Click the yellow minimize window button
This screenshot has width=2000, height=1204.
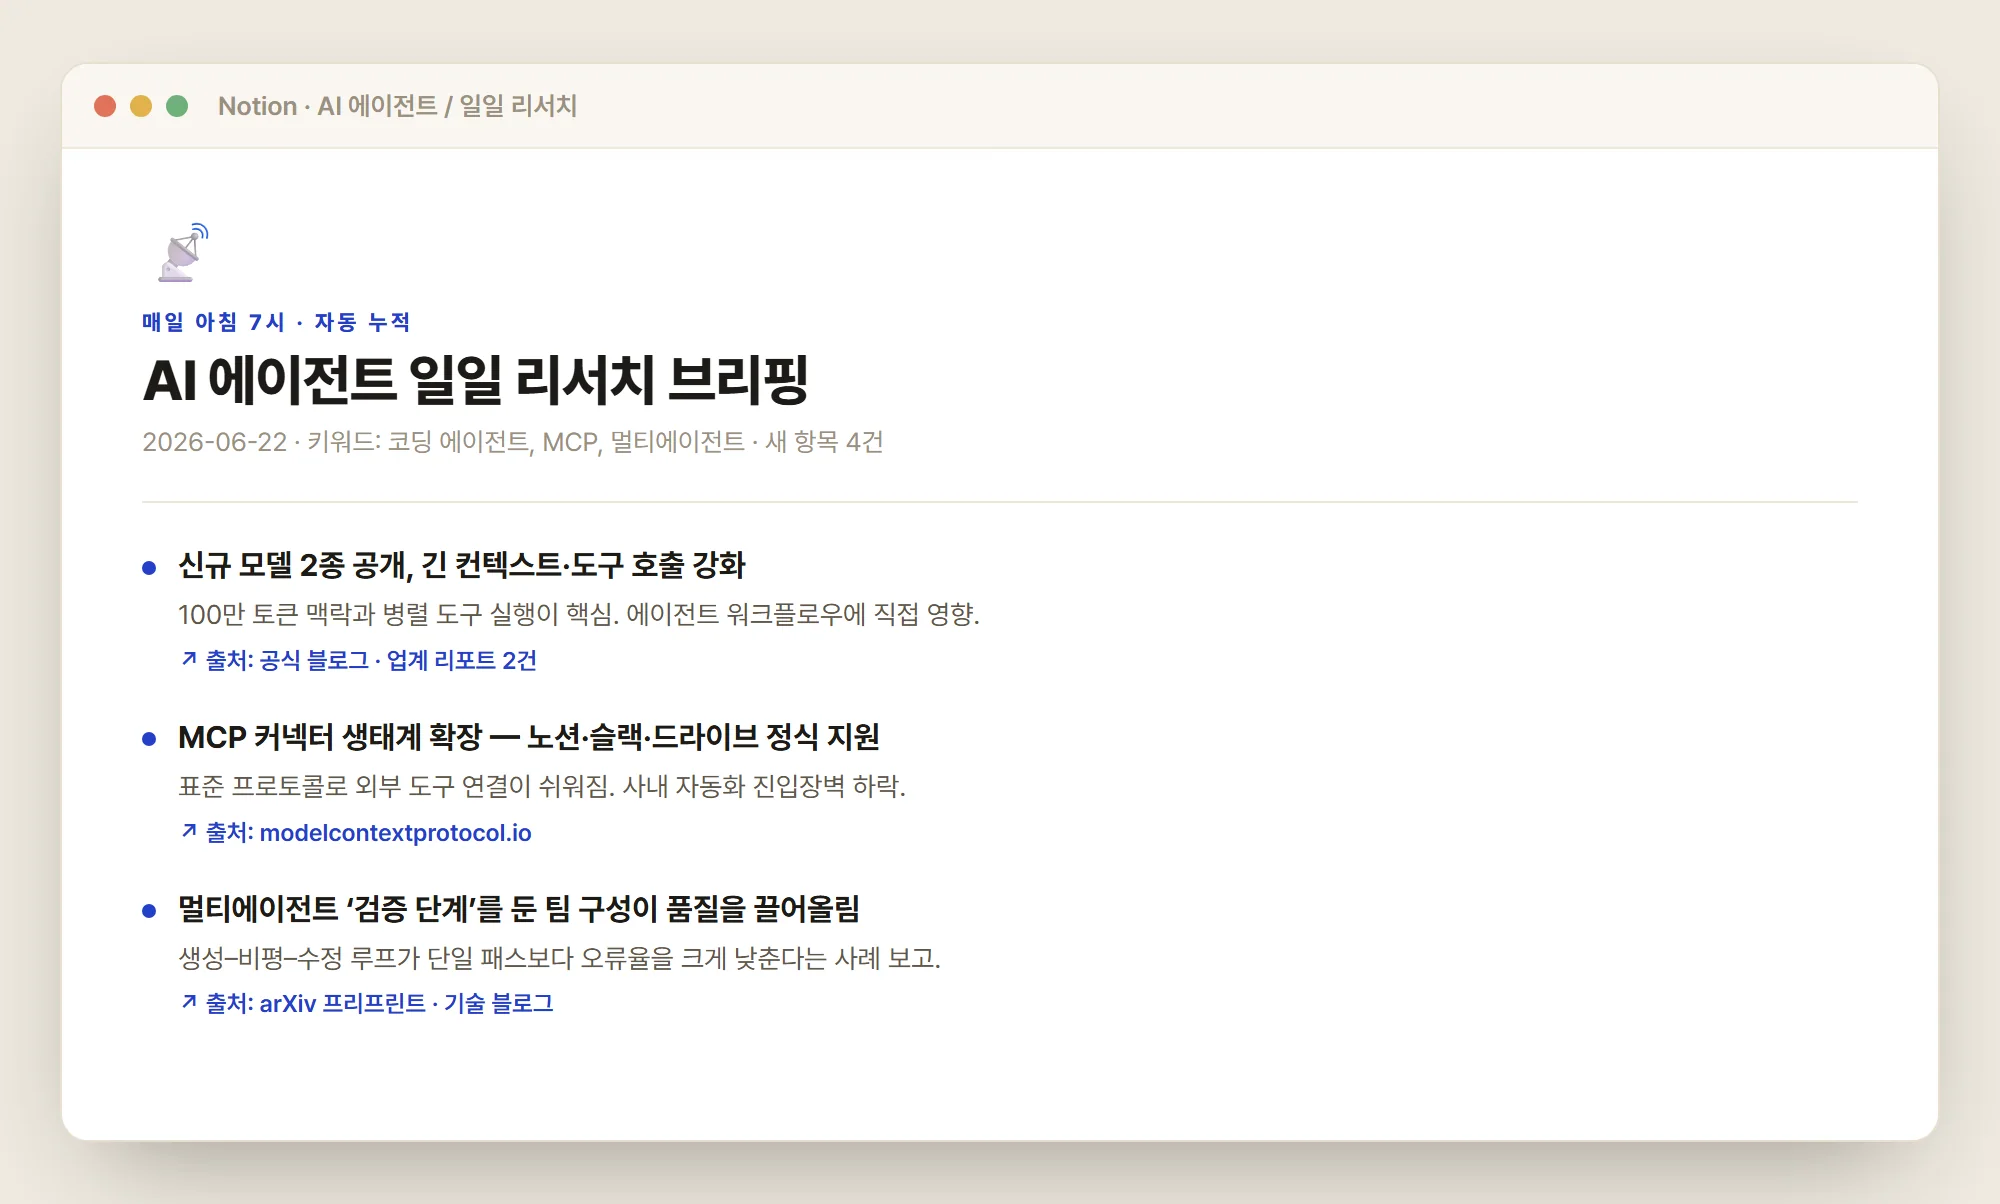click(141, 106)
